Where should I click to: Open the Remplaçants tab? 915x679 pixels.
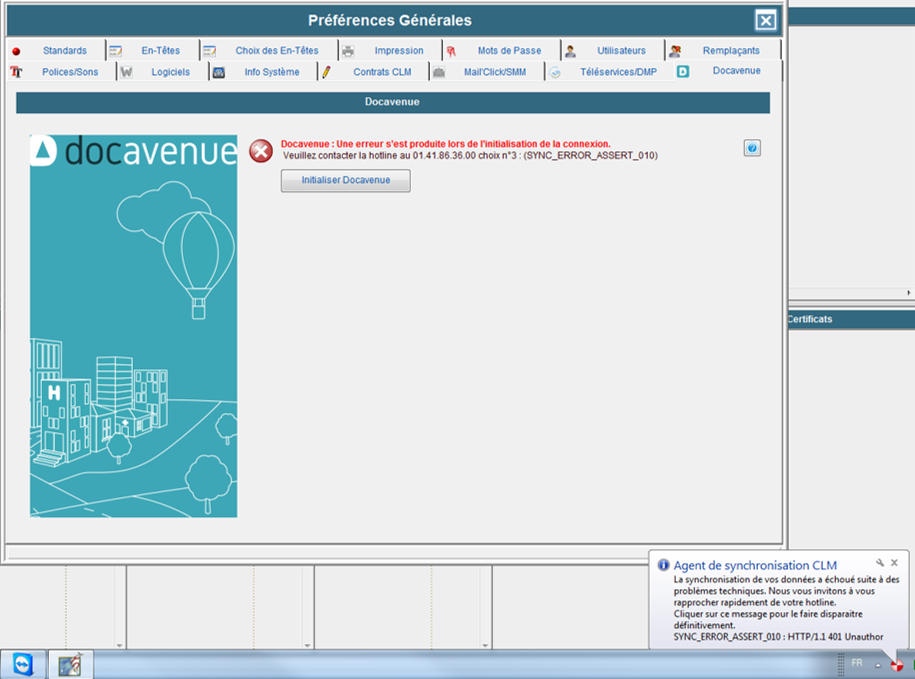click(730, 50)
